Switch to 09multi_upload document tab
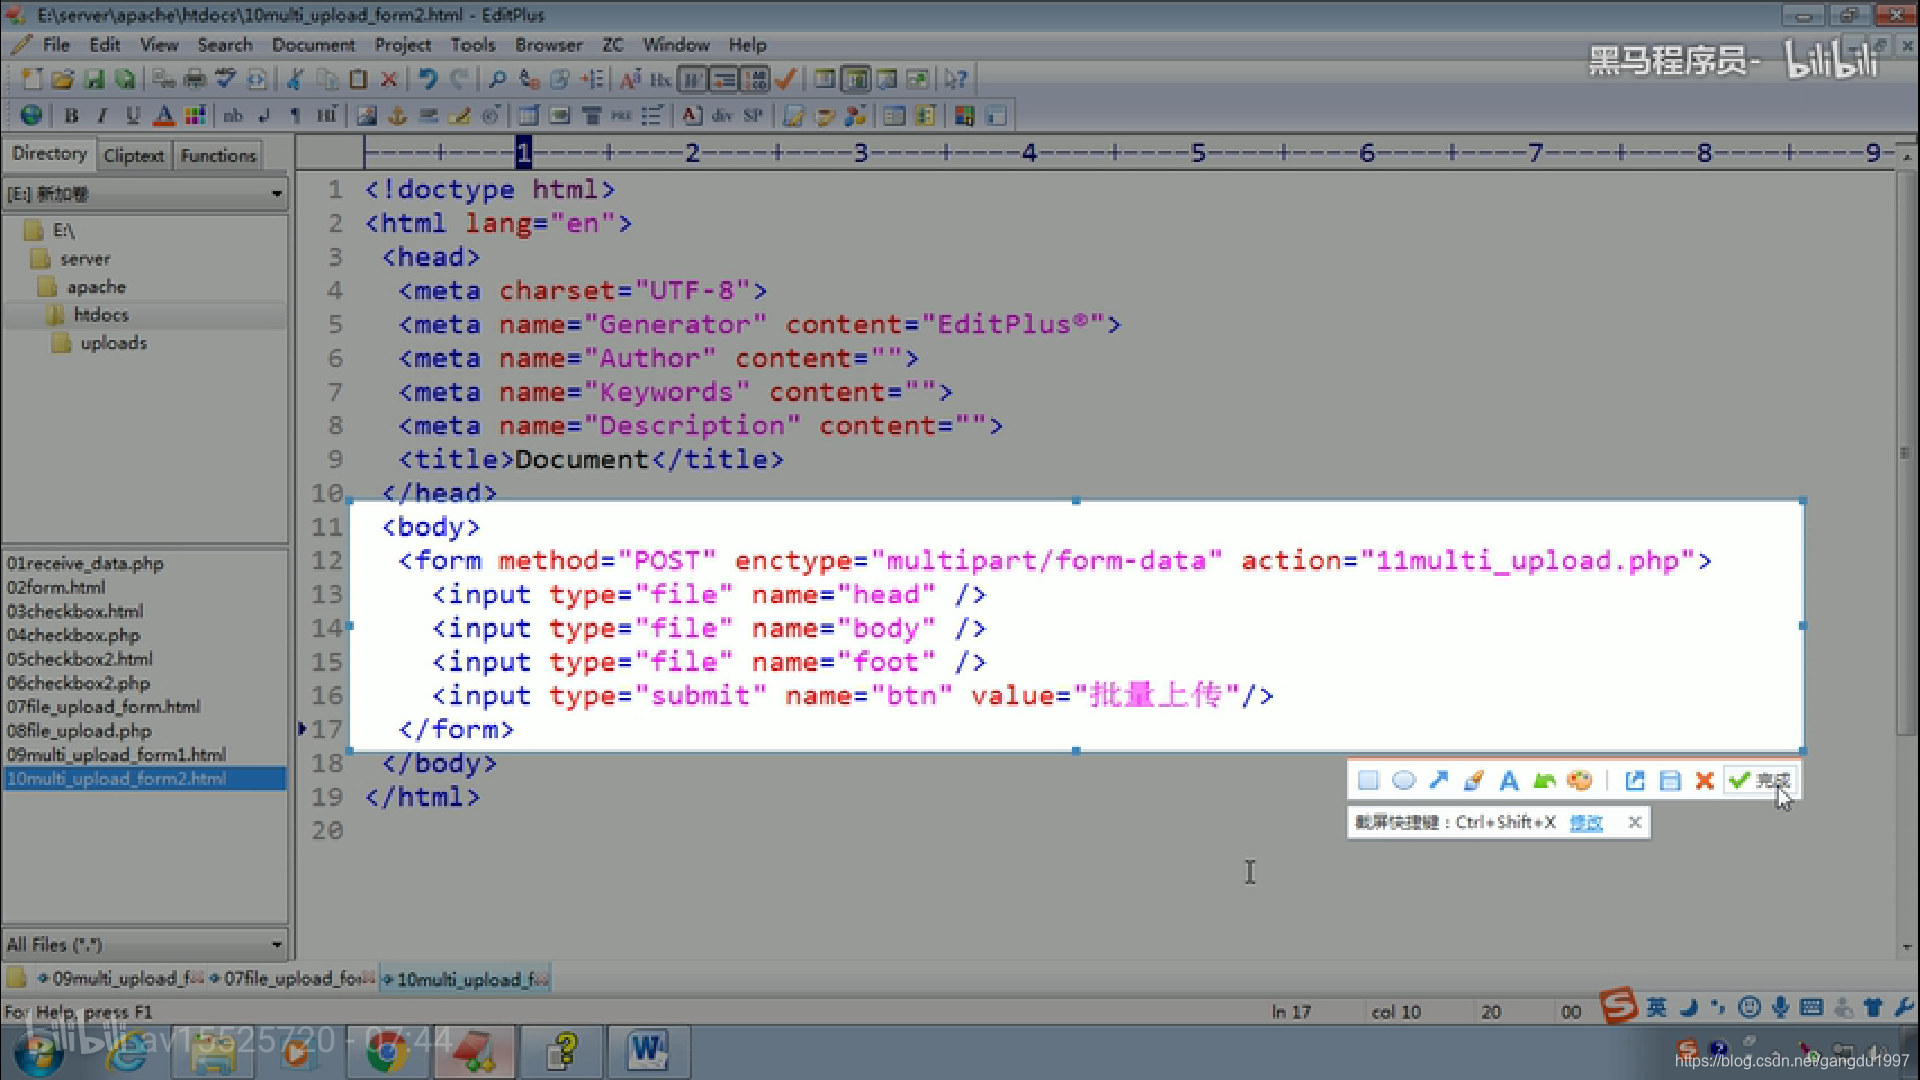Image resolution: width=1920 pixels, height=1080 pixels. (119, 979)
